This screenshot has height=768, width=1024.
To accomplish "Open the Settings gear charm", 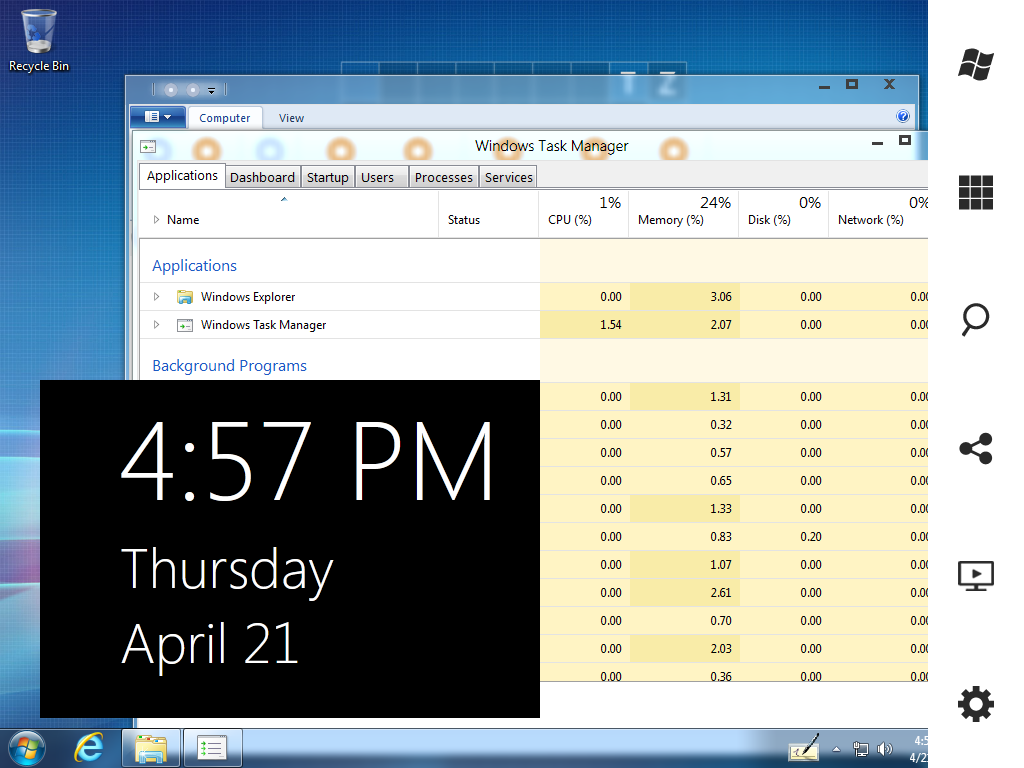I will (975, 704).
